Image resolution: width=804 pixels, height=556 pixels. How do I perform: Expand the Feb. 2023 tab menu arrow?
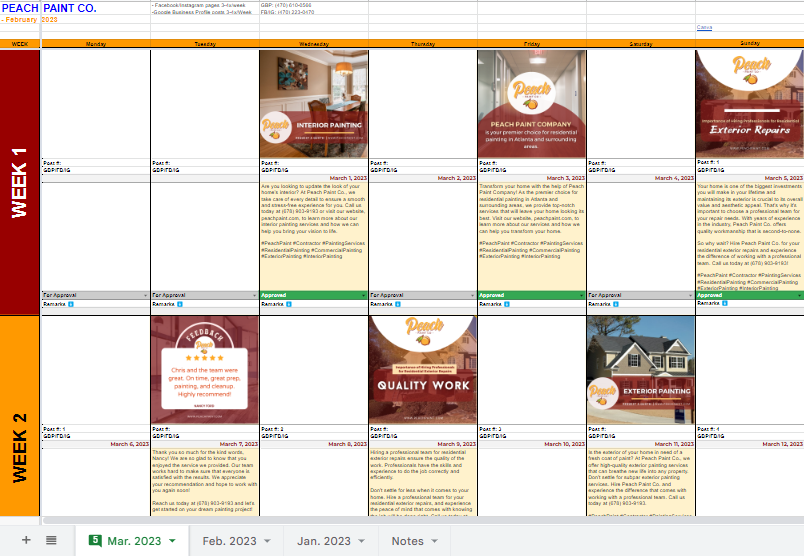click(x=267, y=541)
